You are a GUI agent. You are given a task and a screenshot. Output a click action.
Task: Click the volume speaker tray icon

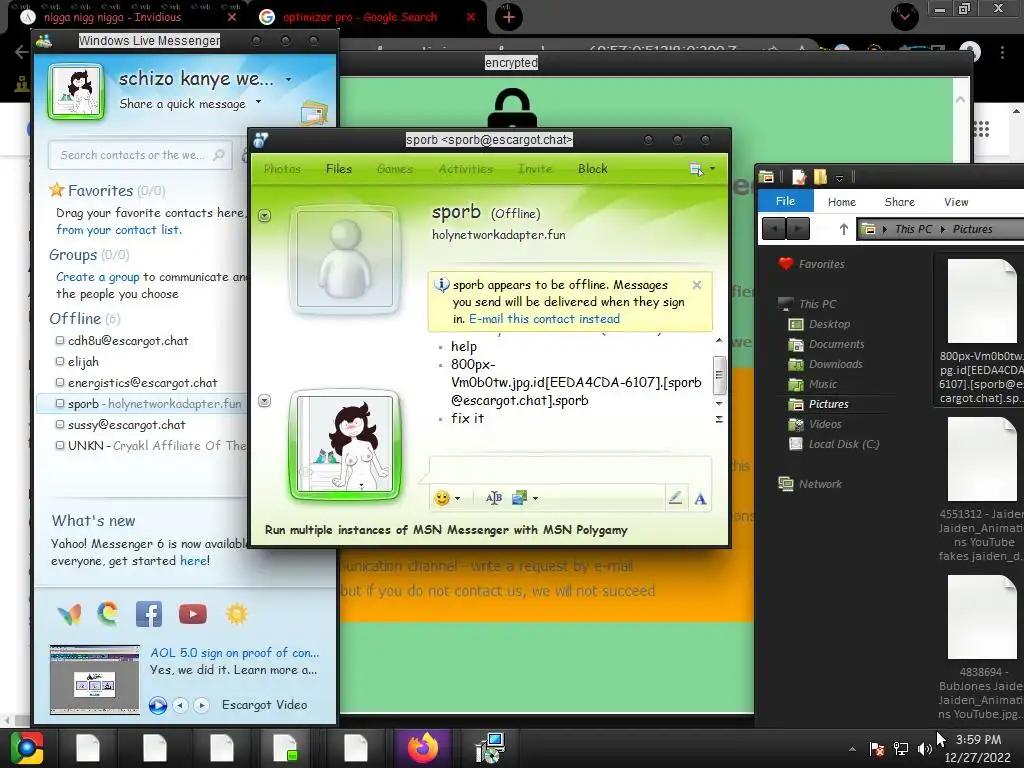tap(925, 749)
